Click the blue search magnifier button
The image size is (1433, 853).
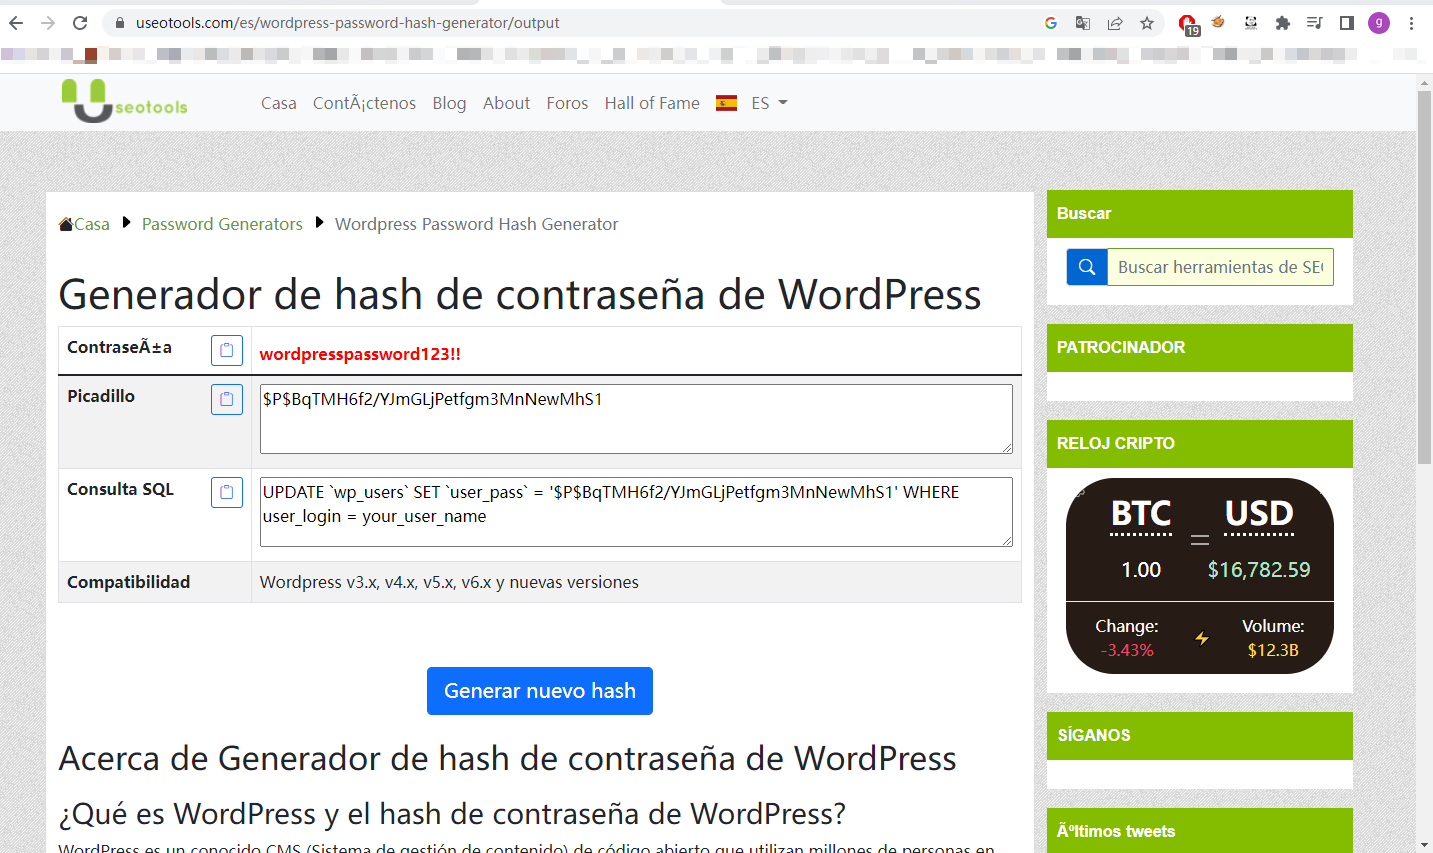(1087, 267)
